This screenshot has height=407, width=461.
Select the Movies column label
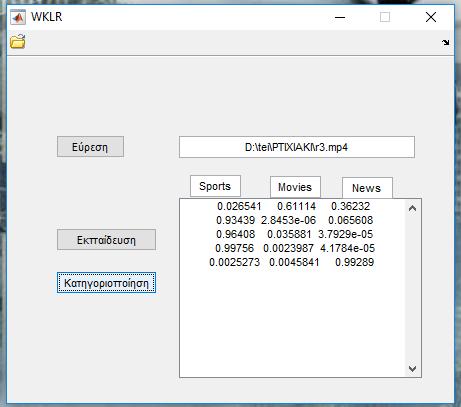[295, 187]
